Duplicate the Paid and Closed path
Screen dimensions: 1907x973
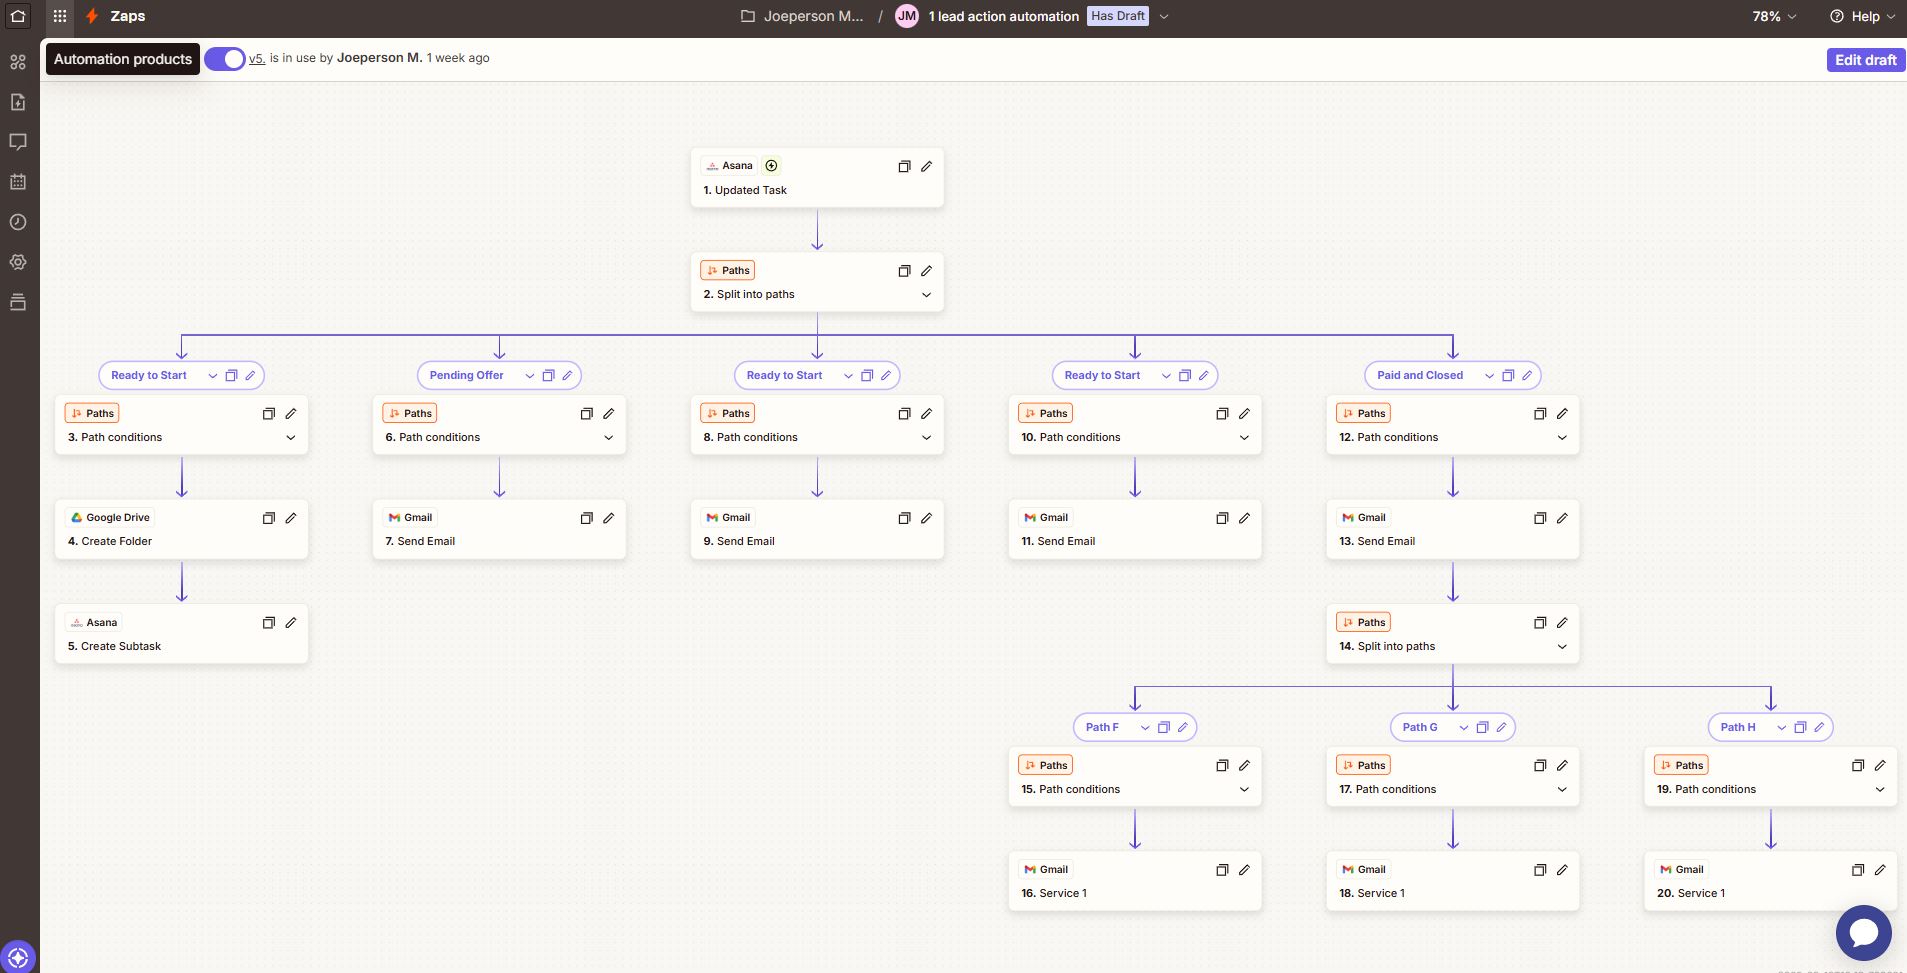pos(1508,376)
